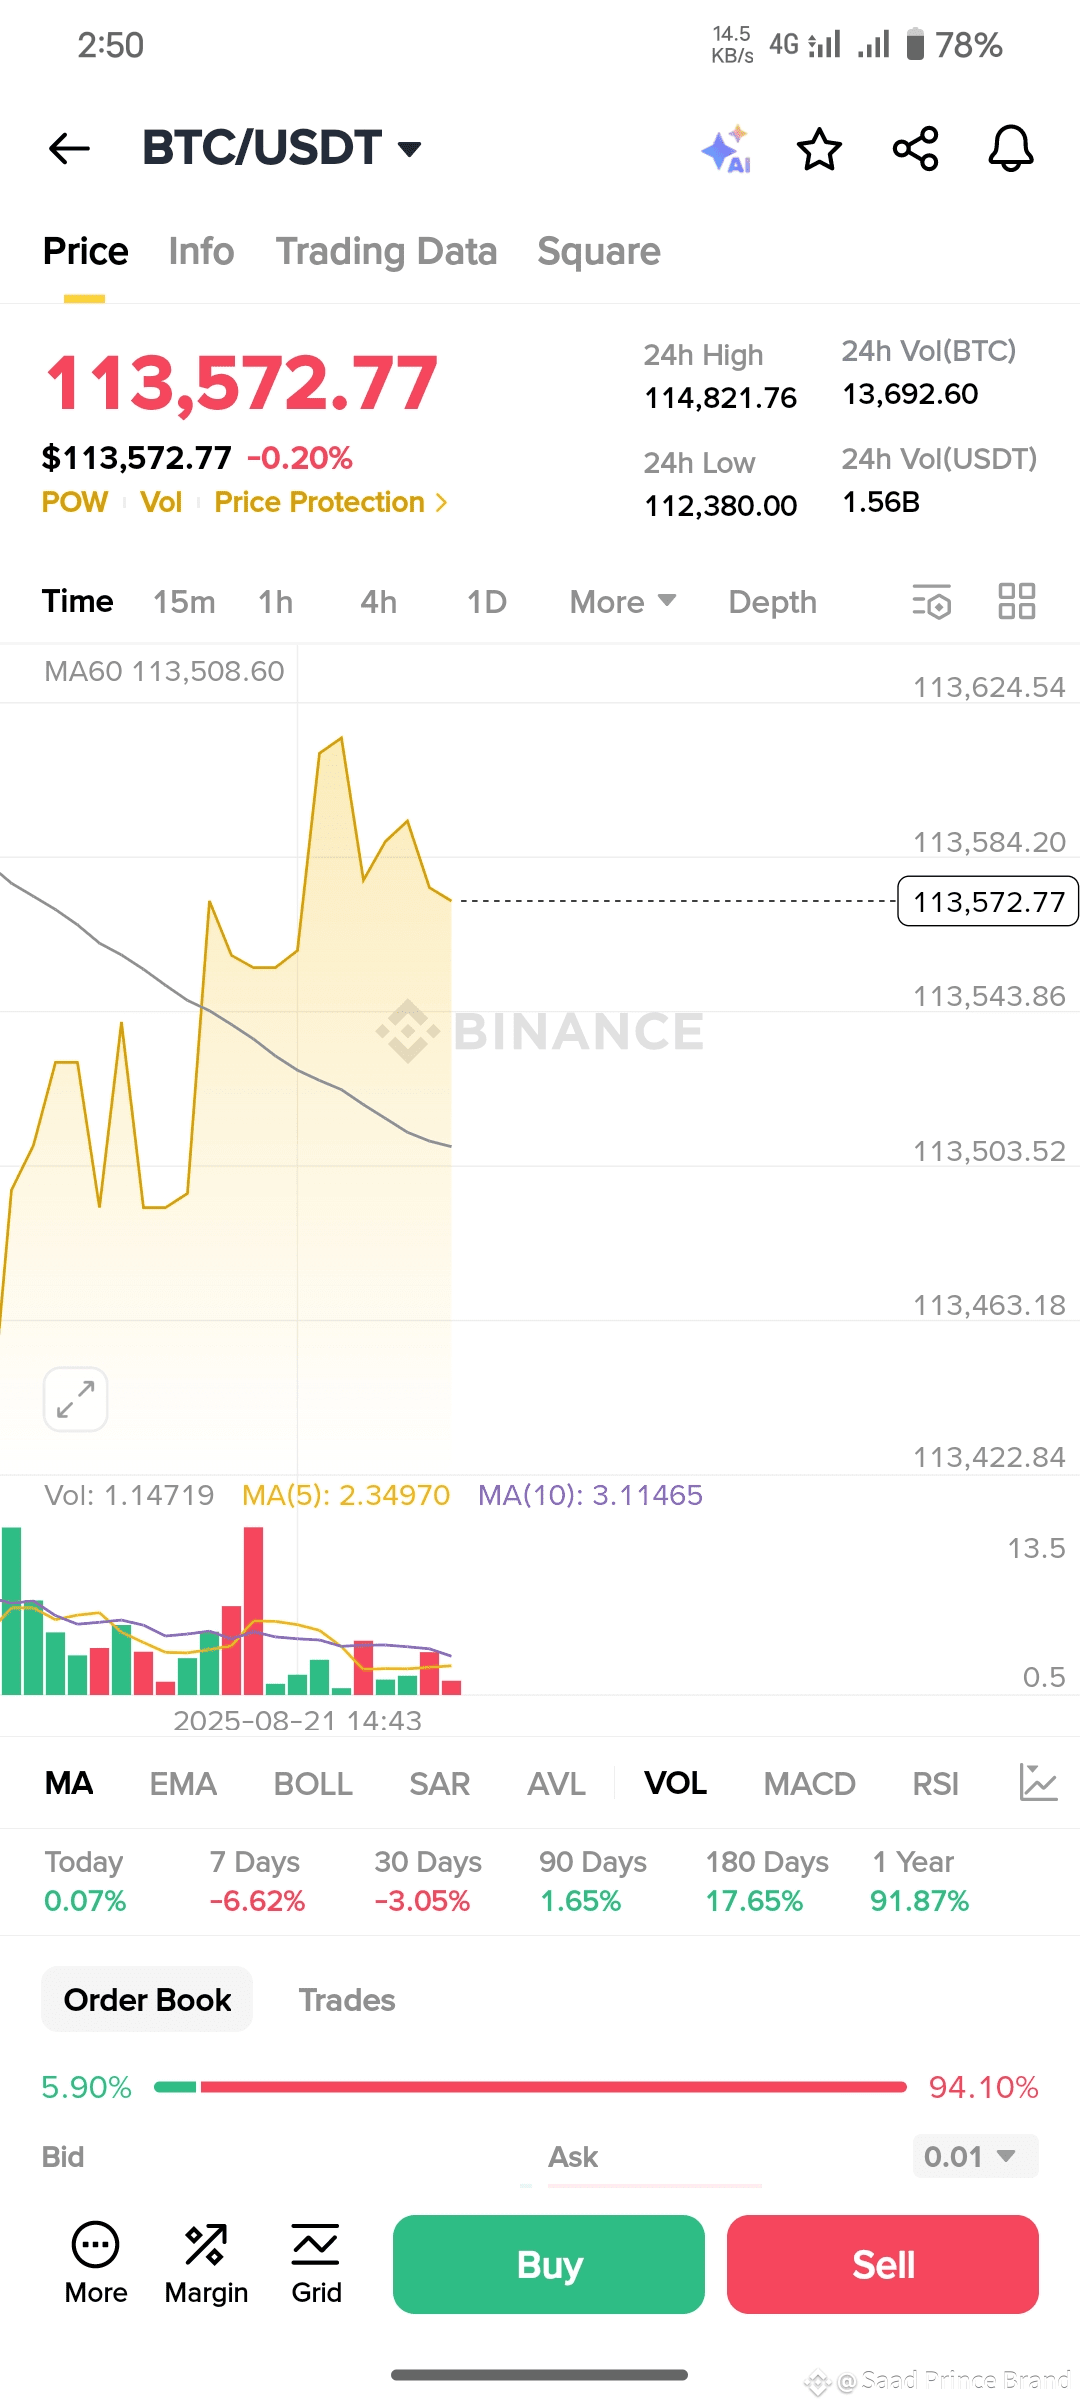Switch to the Trading Data tab
Image resolution: width=1080 pixels, height=2408 pixels.
(386, 252)
